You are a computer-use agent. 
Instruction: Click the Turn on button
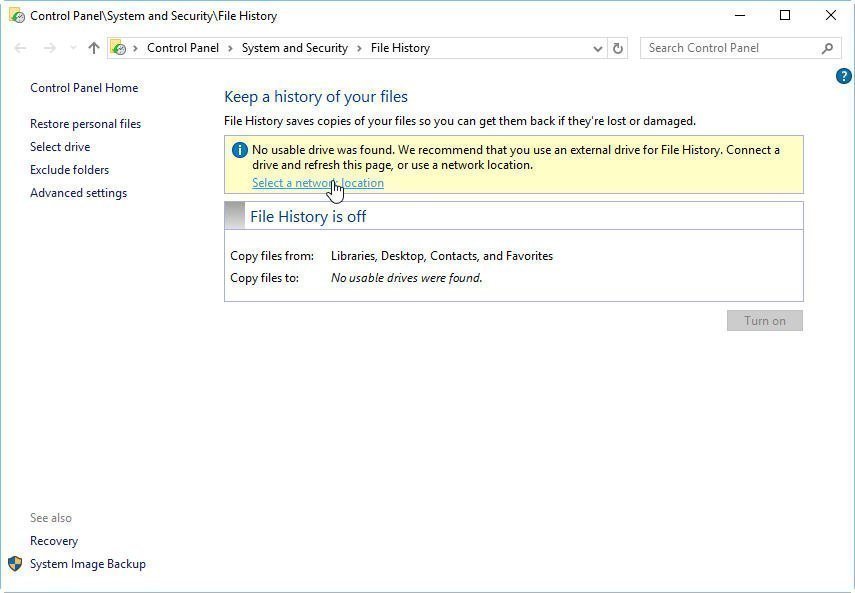764,321
